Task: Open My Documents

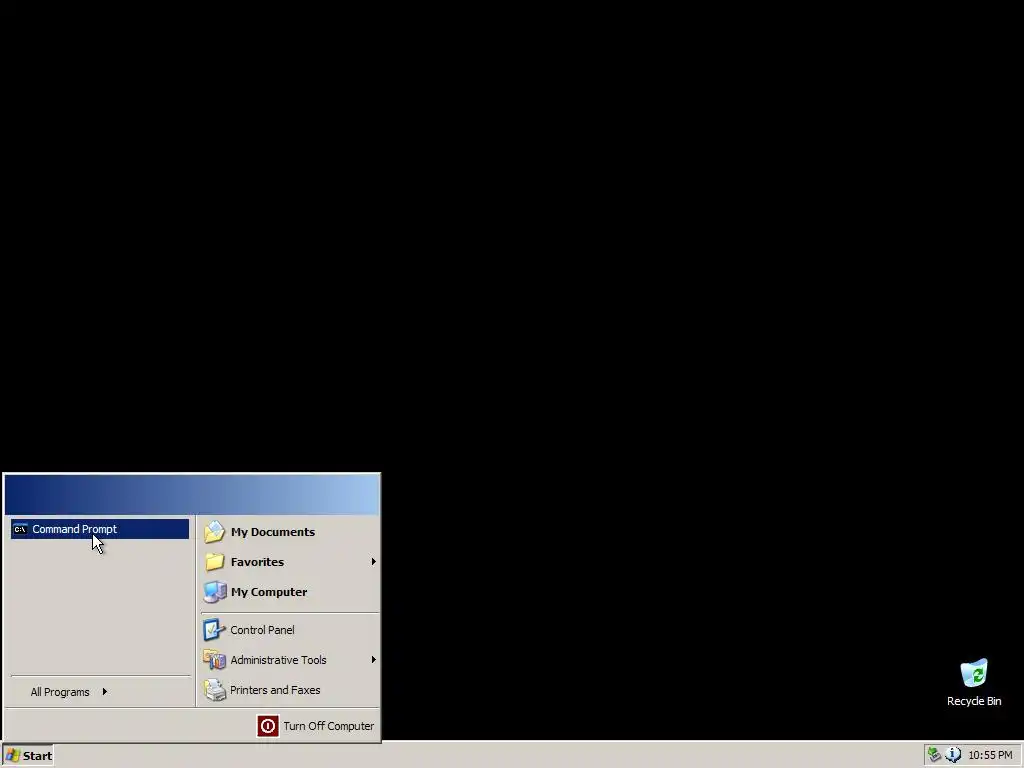Action: coord(290,532)
